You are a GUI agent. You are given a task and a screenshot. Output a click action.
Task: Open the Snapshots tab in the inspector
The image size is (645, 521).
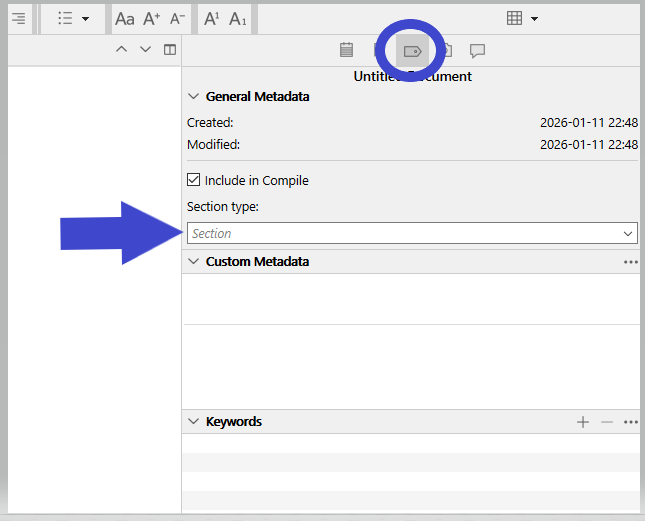tap(445, 50)
